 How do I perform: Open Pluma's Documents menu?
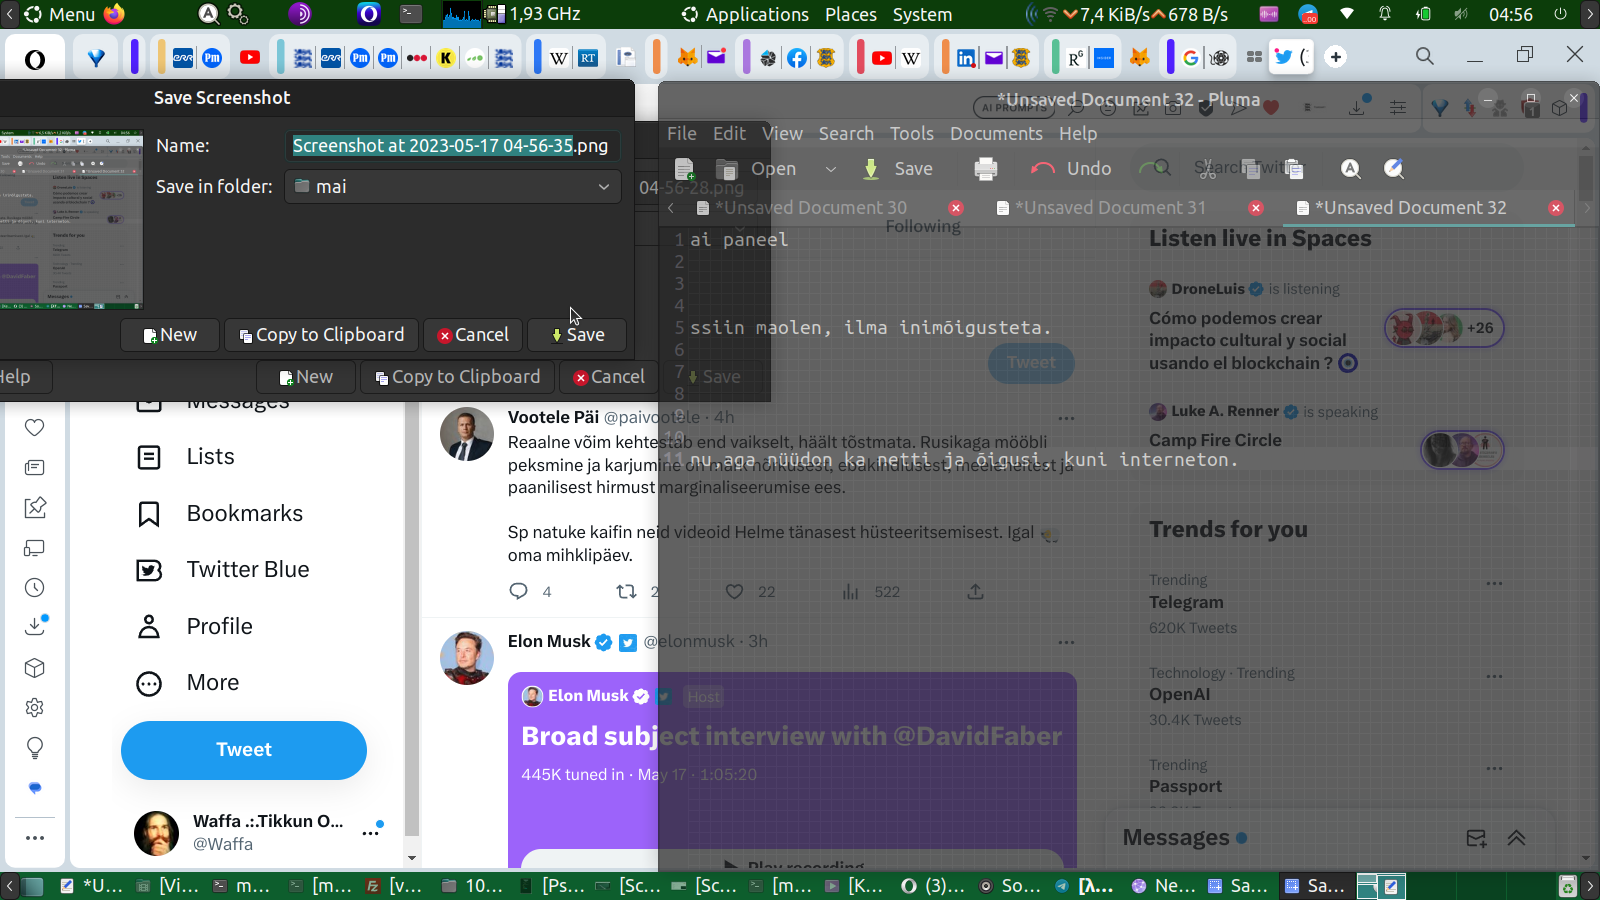(996, 134)
